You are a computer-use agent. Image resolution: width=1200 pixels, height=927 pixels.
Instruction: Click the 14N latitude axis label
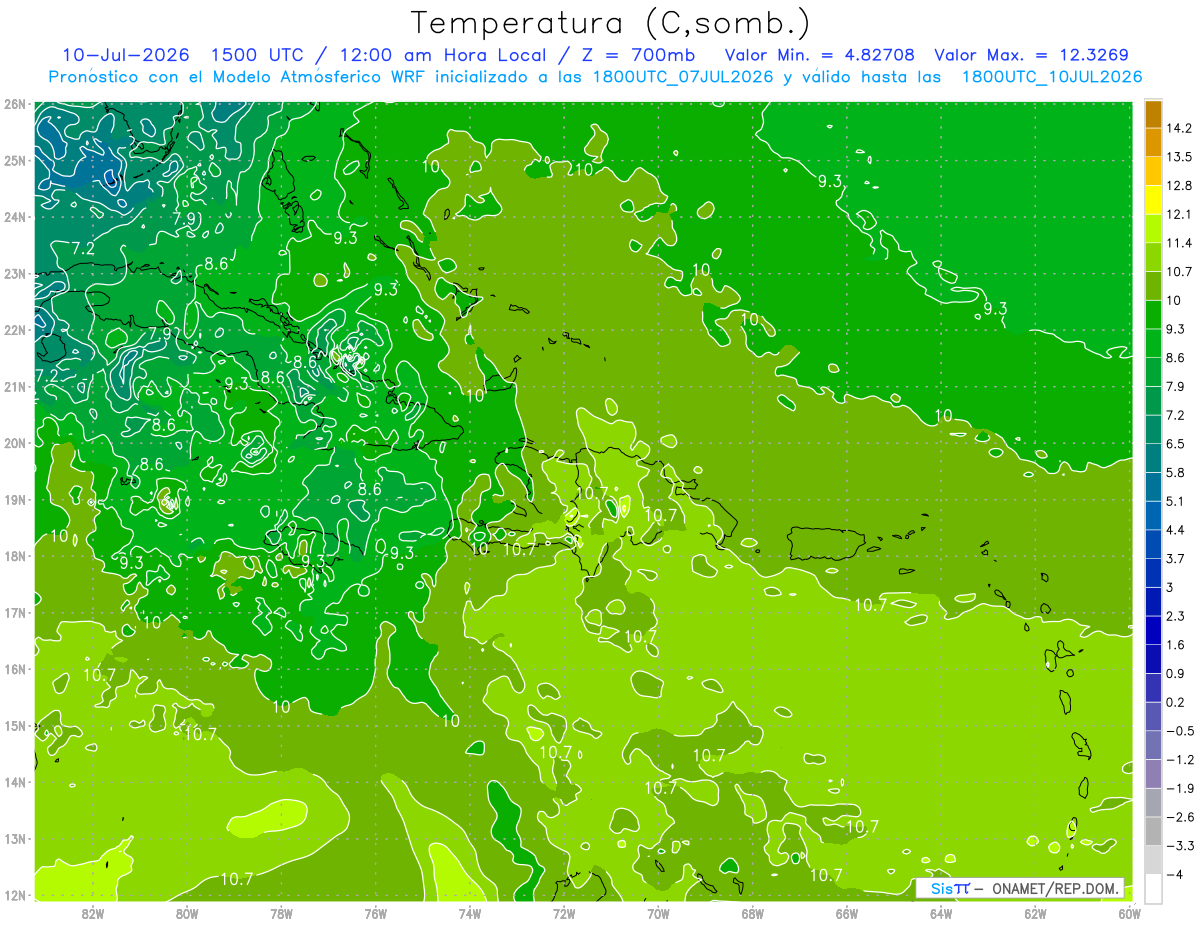click(x=15, y=782)
